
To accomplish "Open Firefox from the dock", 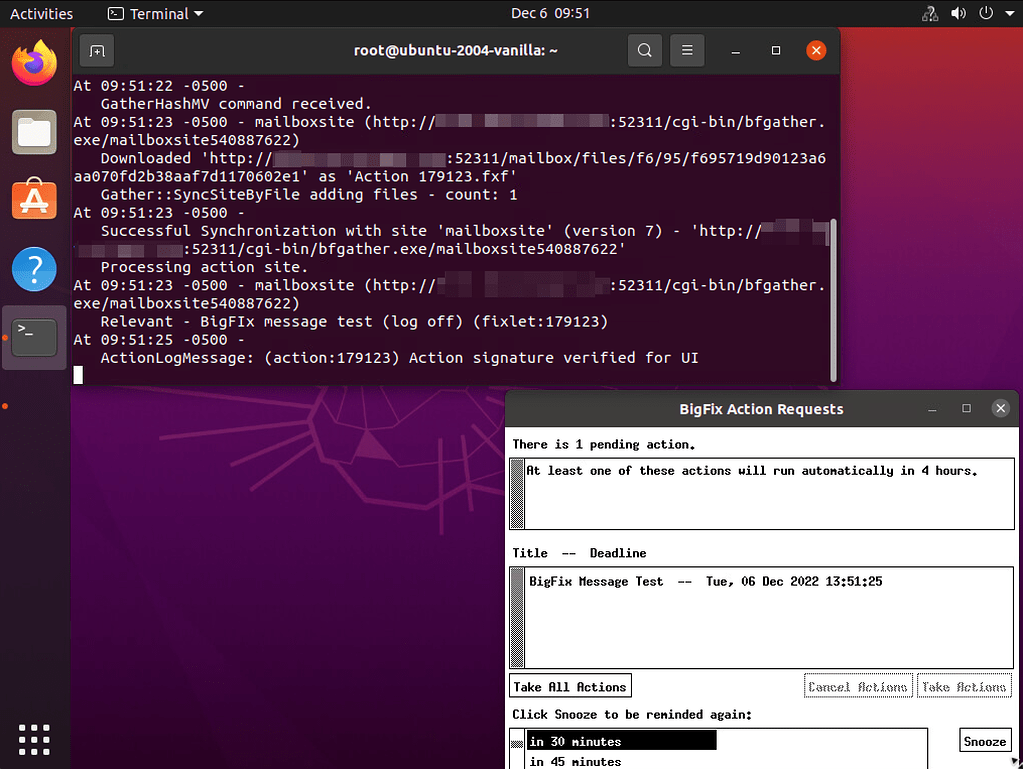I will click(x=33, y=62).
